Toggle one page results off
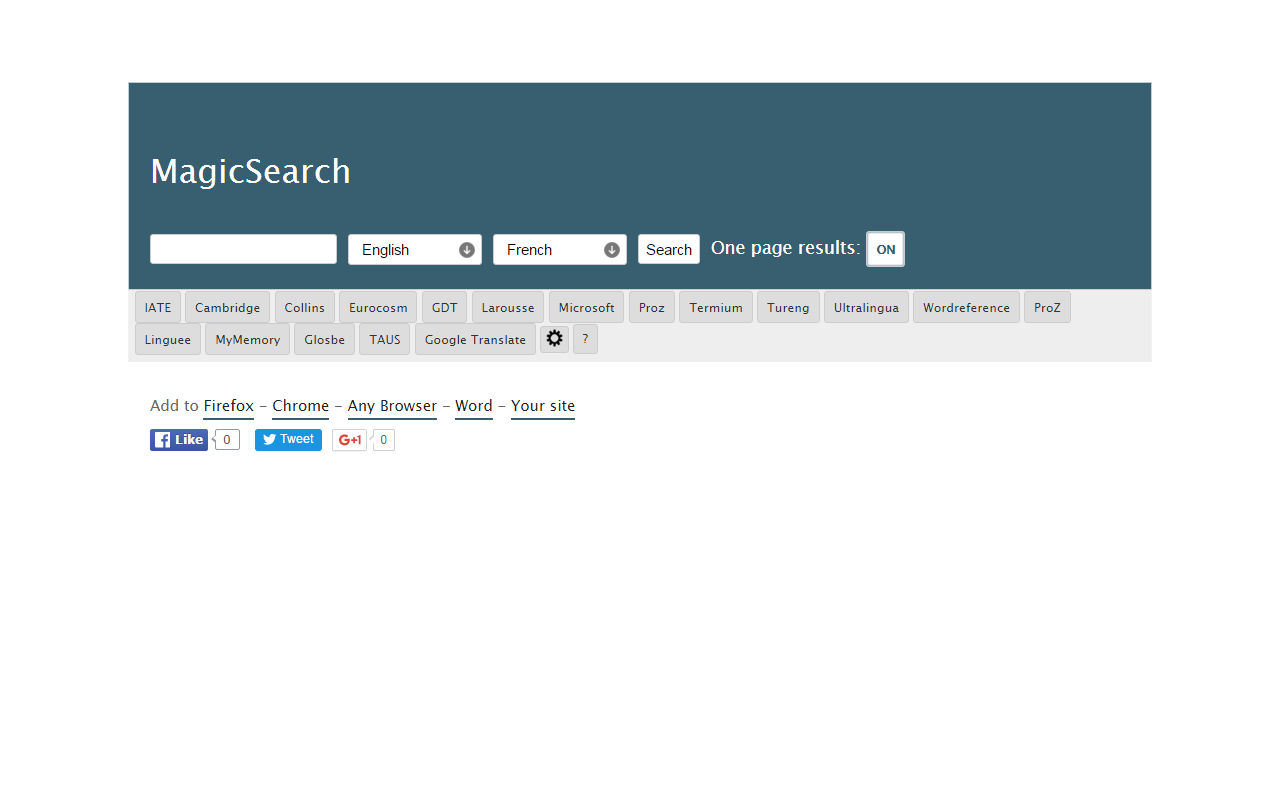This screenshot has height=800, width=1280. pos(885,248)
